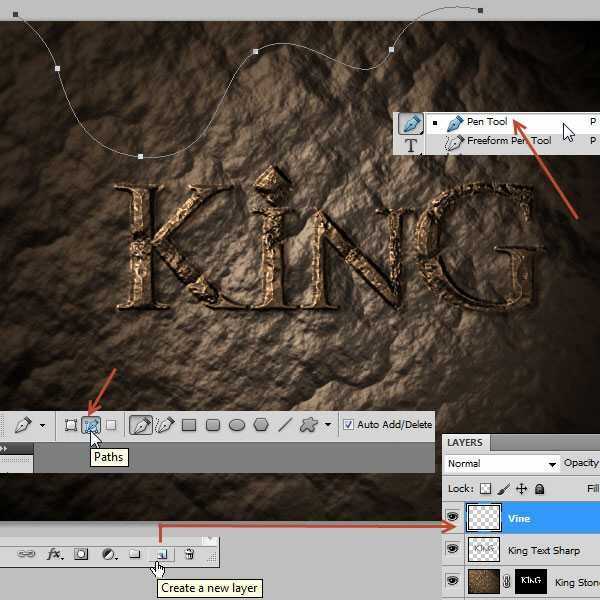Click Create a new layer icon

pyautogui.click(x=160, y=554)
